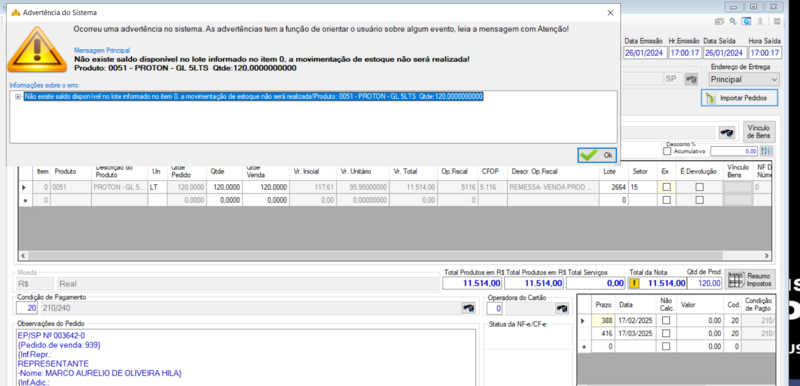Close the Advertência do Sistema dialog
The image size is (800, 386).
[610, 13]
